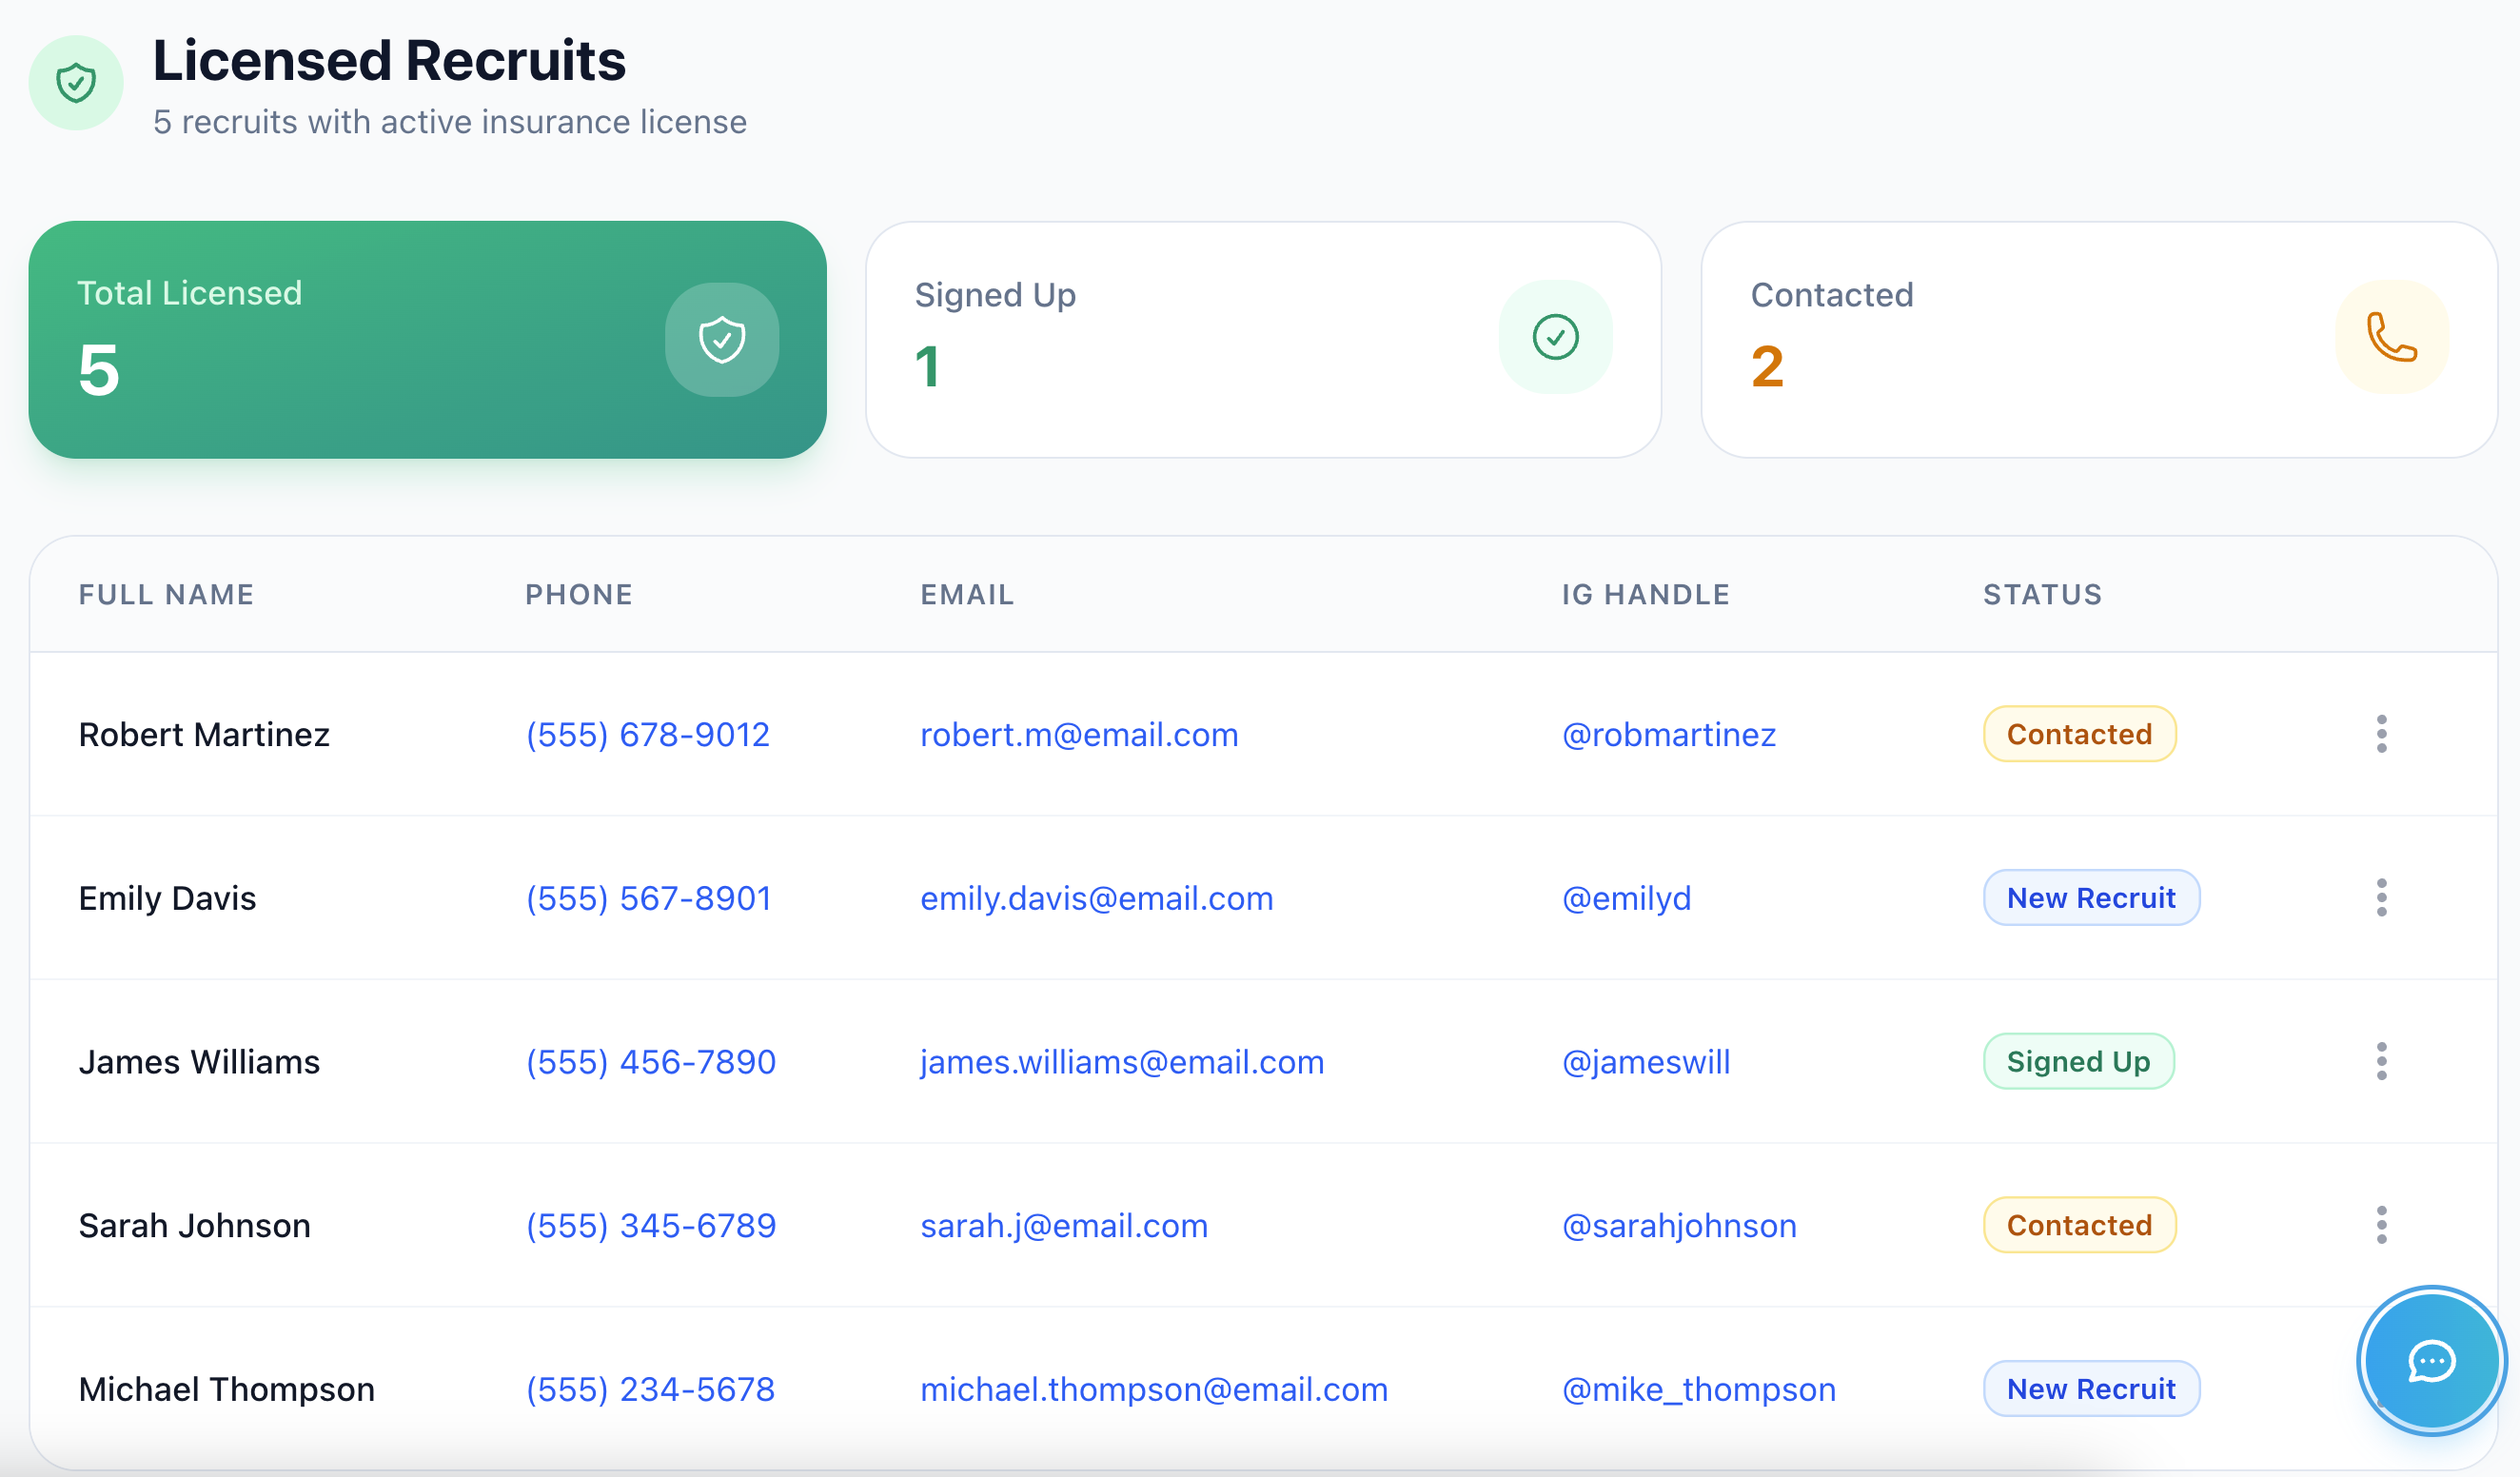Image resolution: width=2520 pixels, height=1477 pixels.
Task: Open the actions menu for James Williams row
Action: point(2382,1061)
